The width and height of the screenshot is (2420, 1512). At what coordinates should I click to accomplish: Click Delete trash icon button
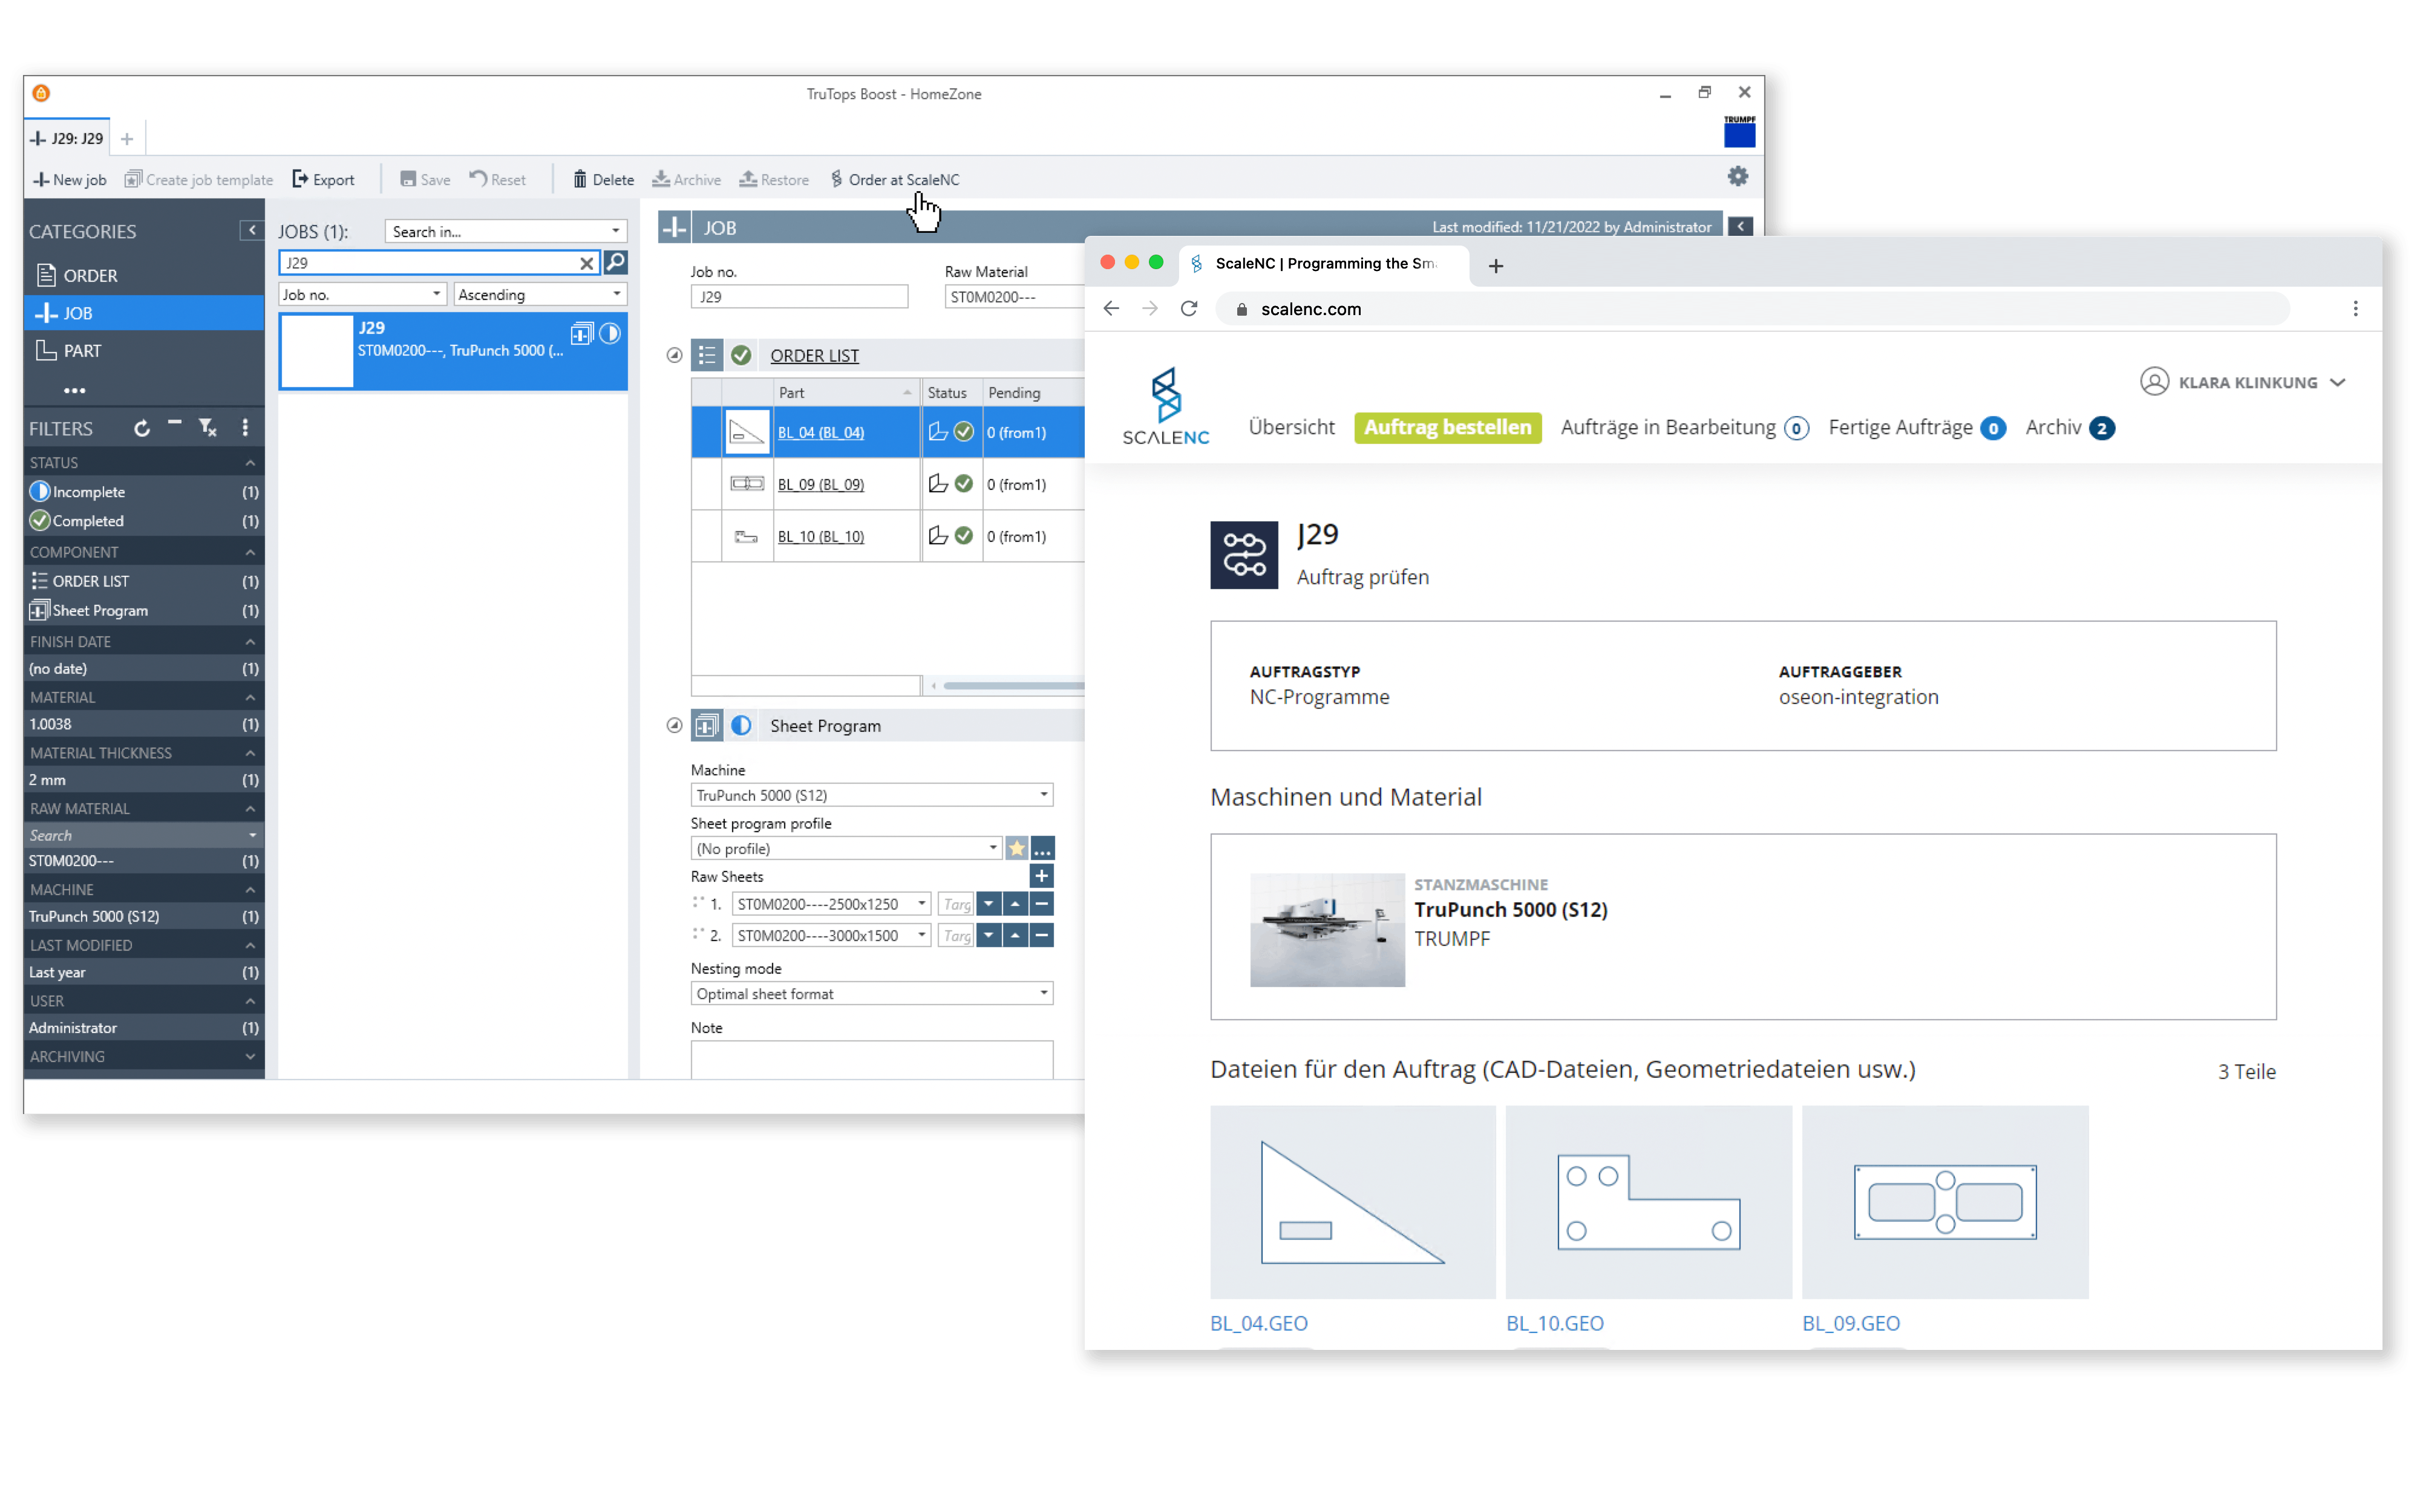[603, 180]
